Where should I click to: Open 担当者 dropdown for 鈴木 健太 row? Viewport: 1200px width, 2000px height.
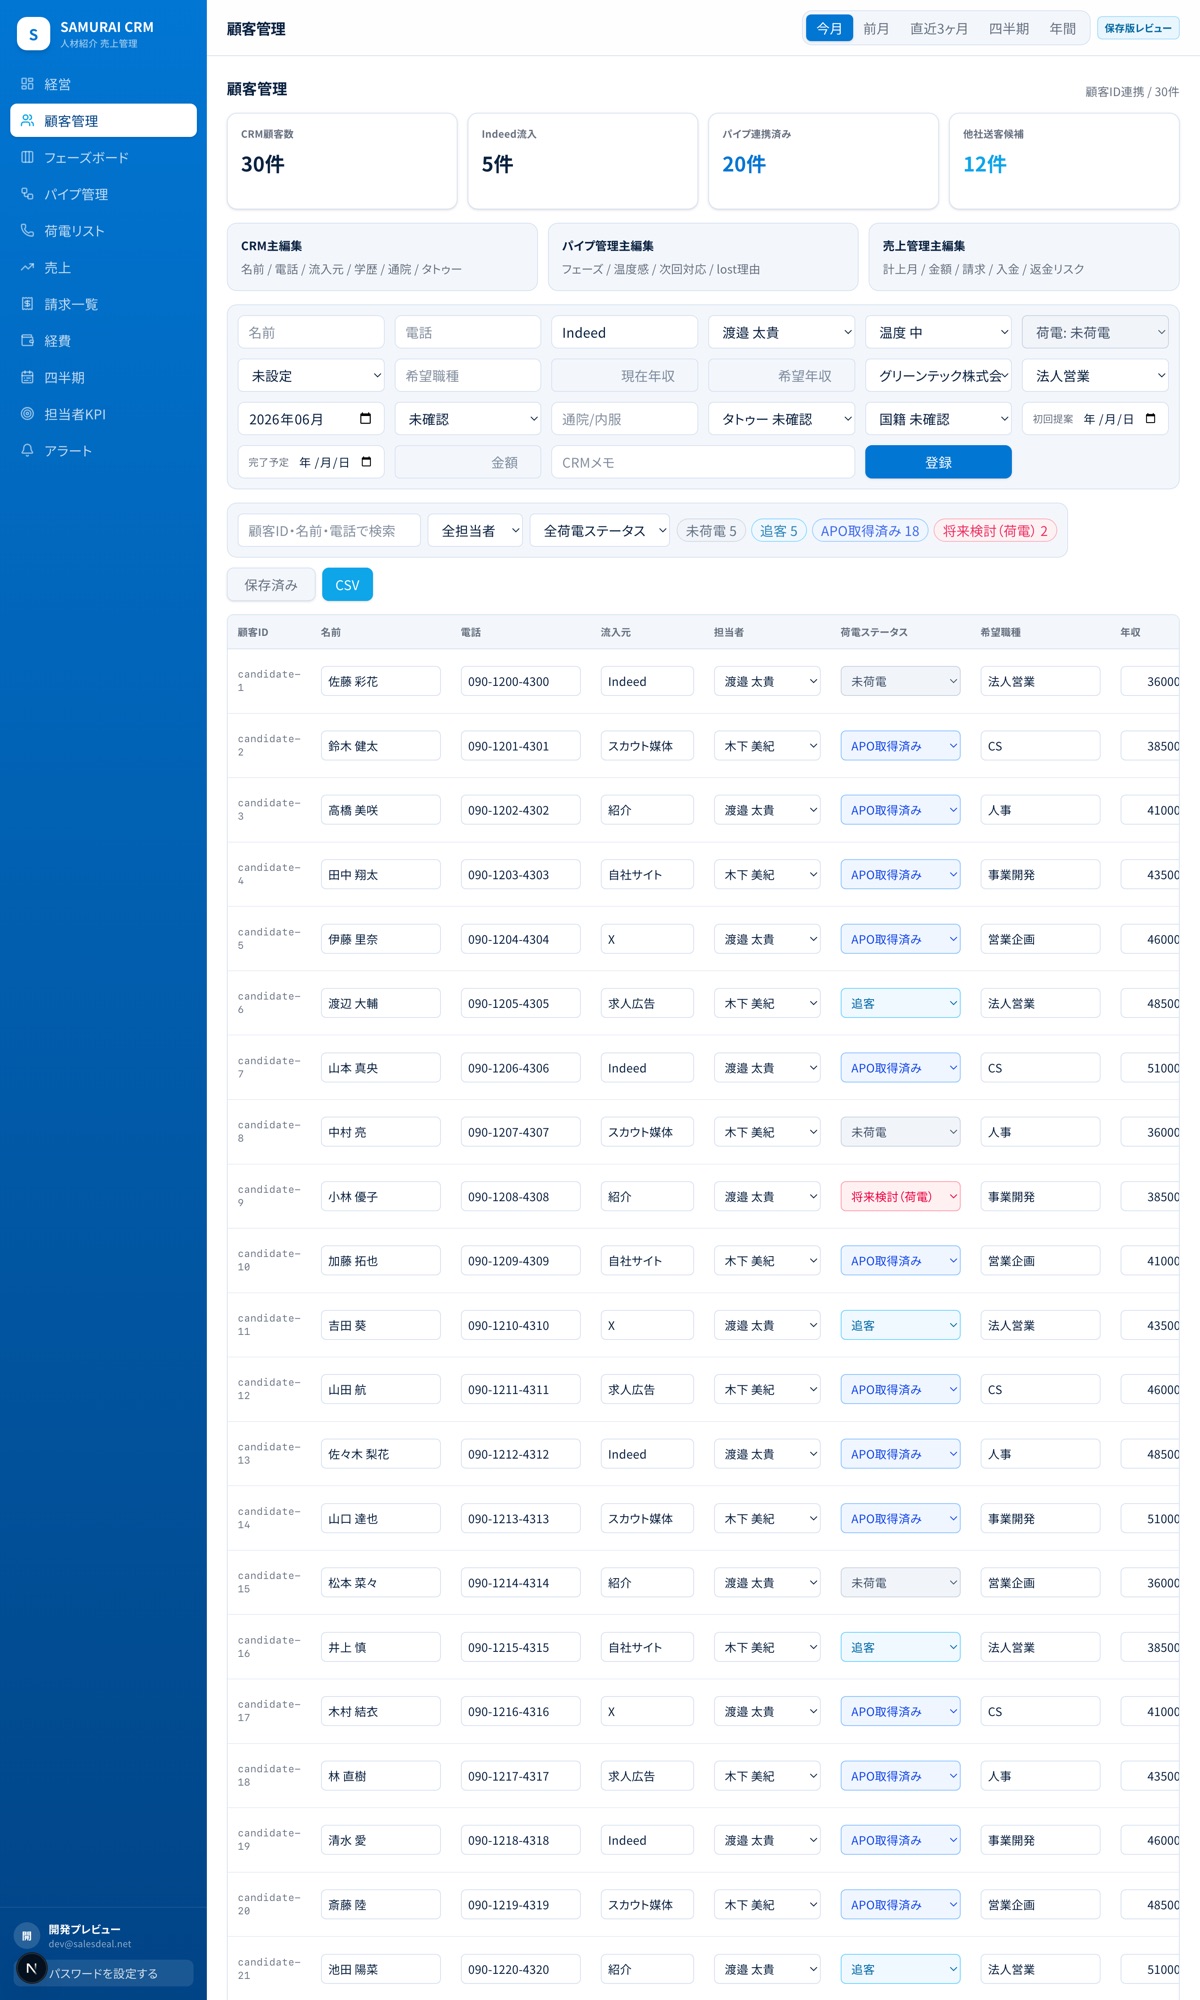tap(767, 746)
